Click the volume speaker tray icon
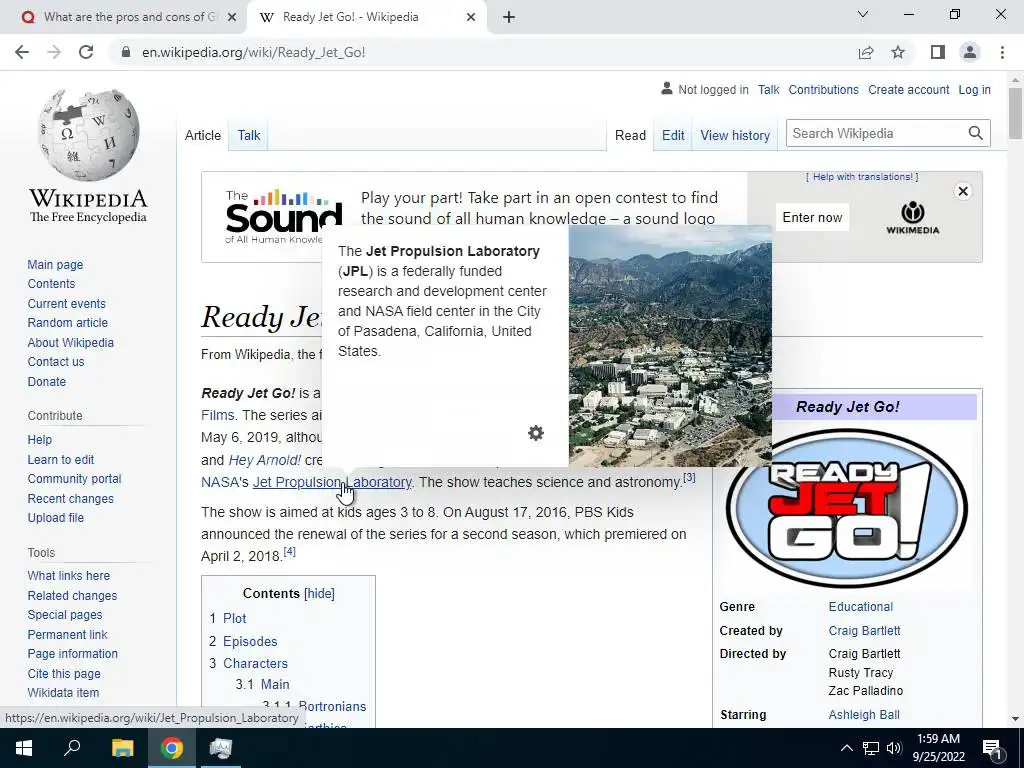Screen dimensions: 1024x768 [x=894, y=748]
